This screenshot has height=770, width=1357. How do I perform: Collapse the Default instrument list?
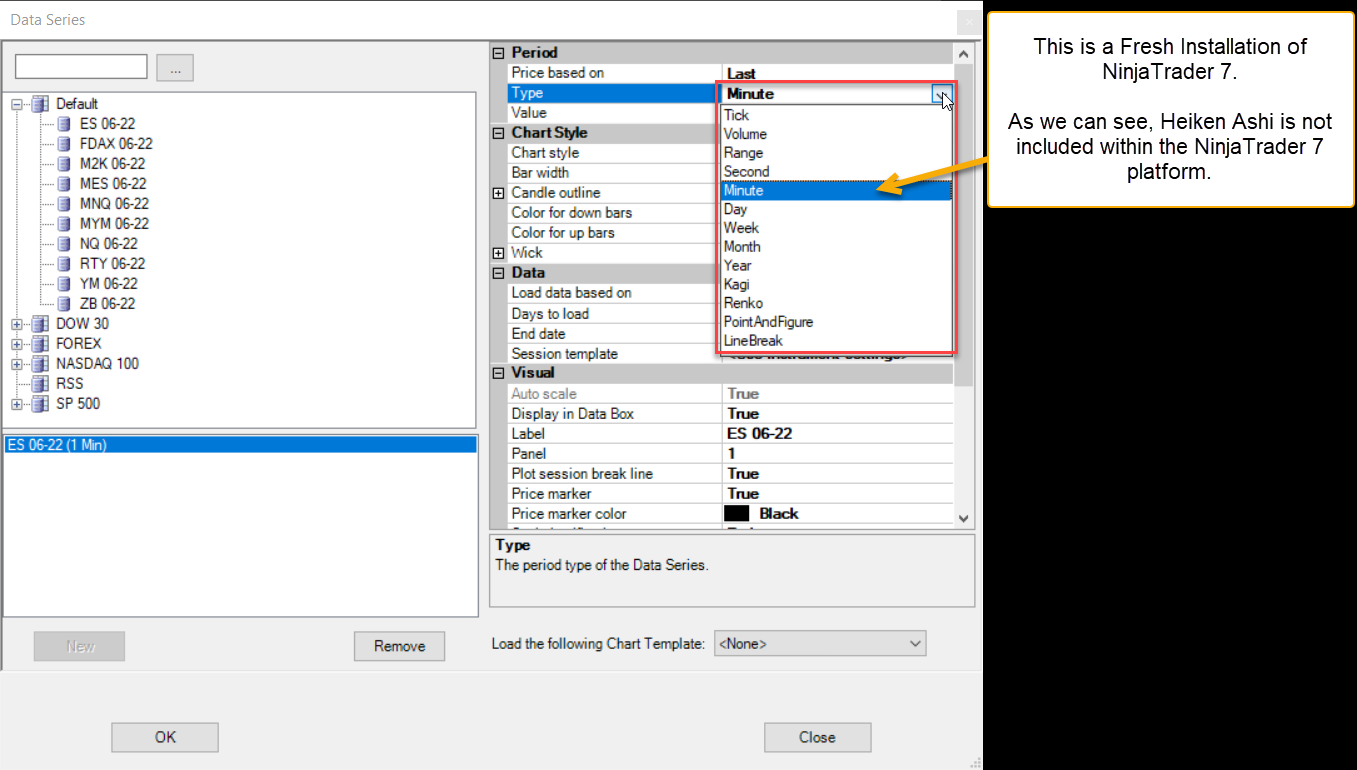(17, 104)
